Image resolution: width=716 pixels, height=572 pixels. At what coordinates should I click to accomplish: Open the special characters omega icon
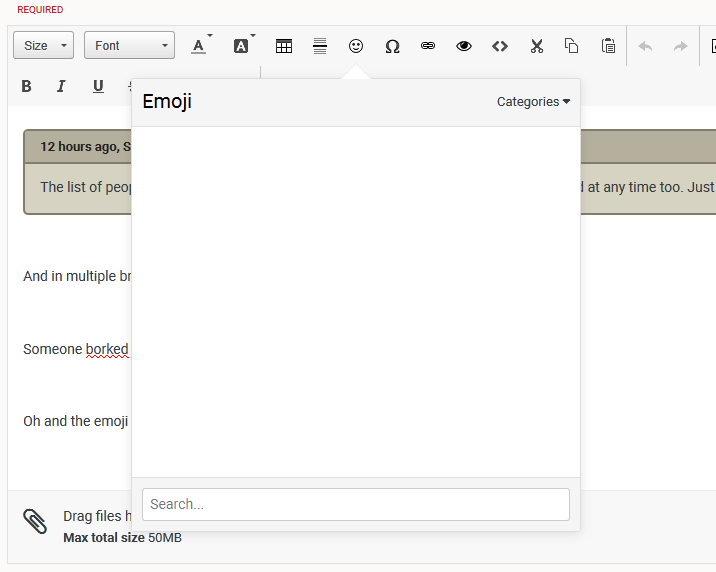click(392, 46)
